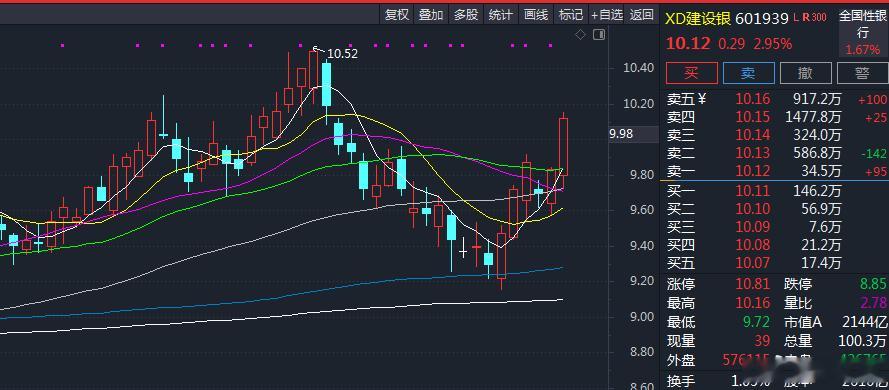The image size is (889, 390).
Task: Click sector change 1.67%
Action: [x=863, y=50]
